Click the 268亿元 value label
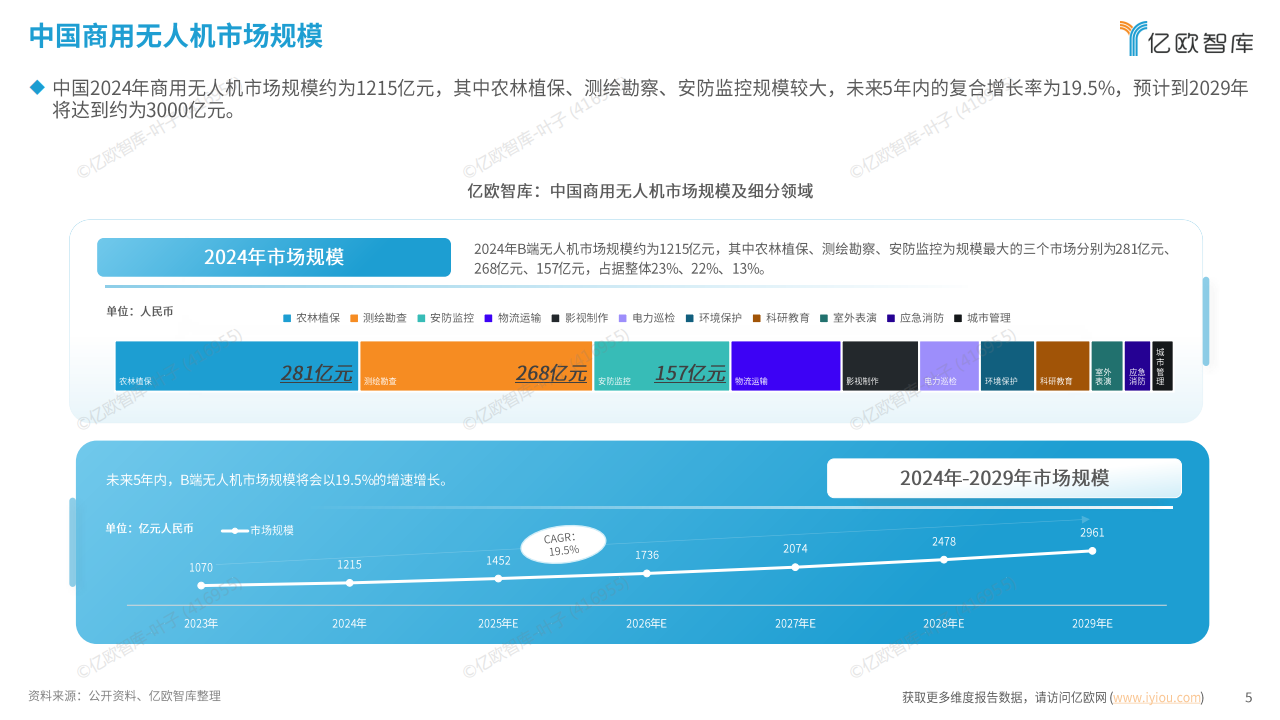 551,374
